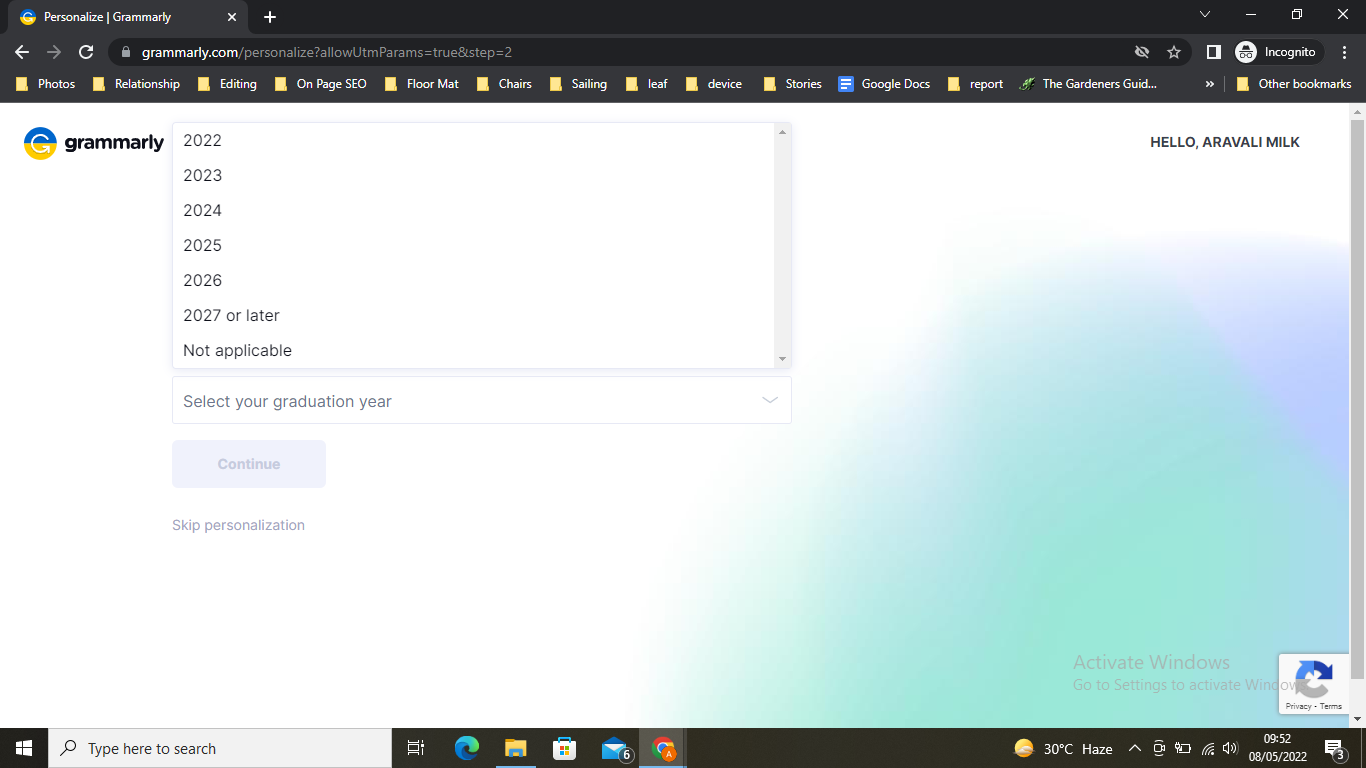1366x768 pixels.
Task: Click the third-party cookies blocked eye icon
Action: [x=1141, y=52]
